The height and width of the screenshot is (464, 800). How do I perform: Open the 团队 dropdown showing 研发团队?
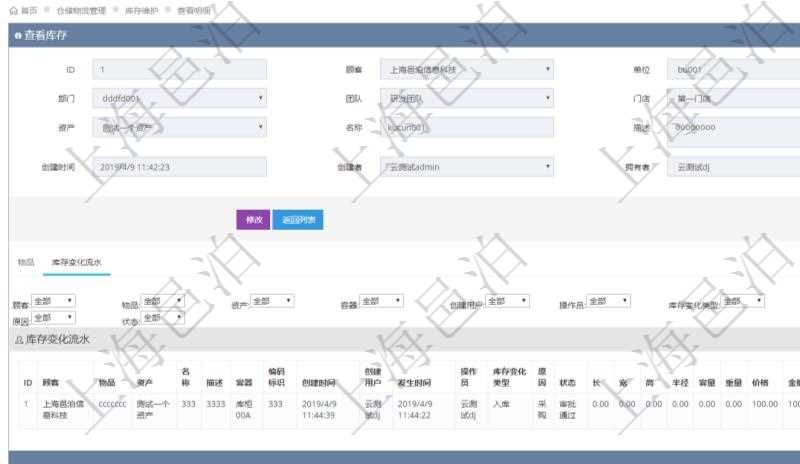pos(468,99)
